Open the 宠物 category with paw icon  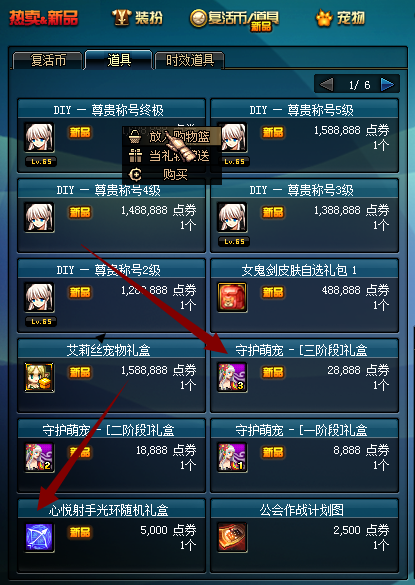(340, 18)
